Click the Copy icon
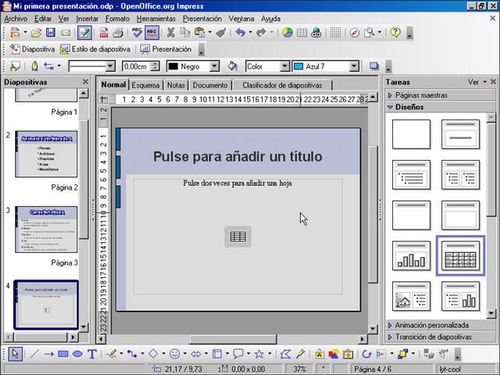This screenshot has height=375, width=500. click(185, 33)
